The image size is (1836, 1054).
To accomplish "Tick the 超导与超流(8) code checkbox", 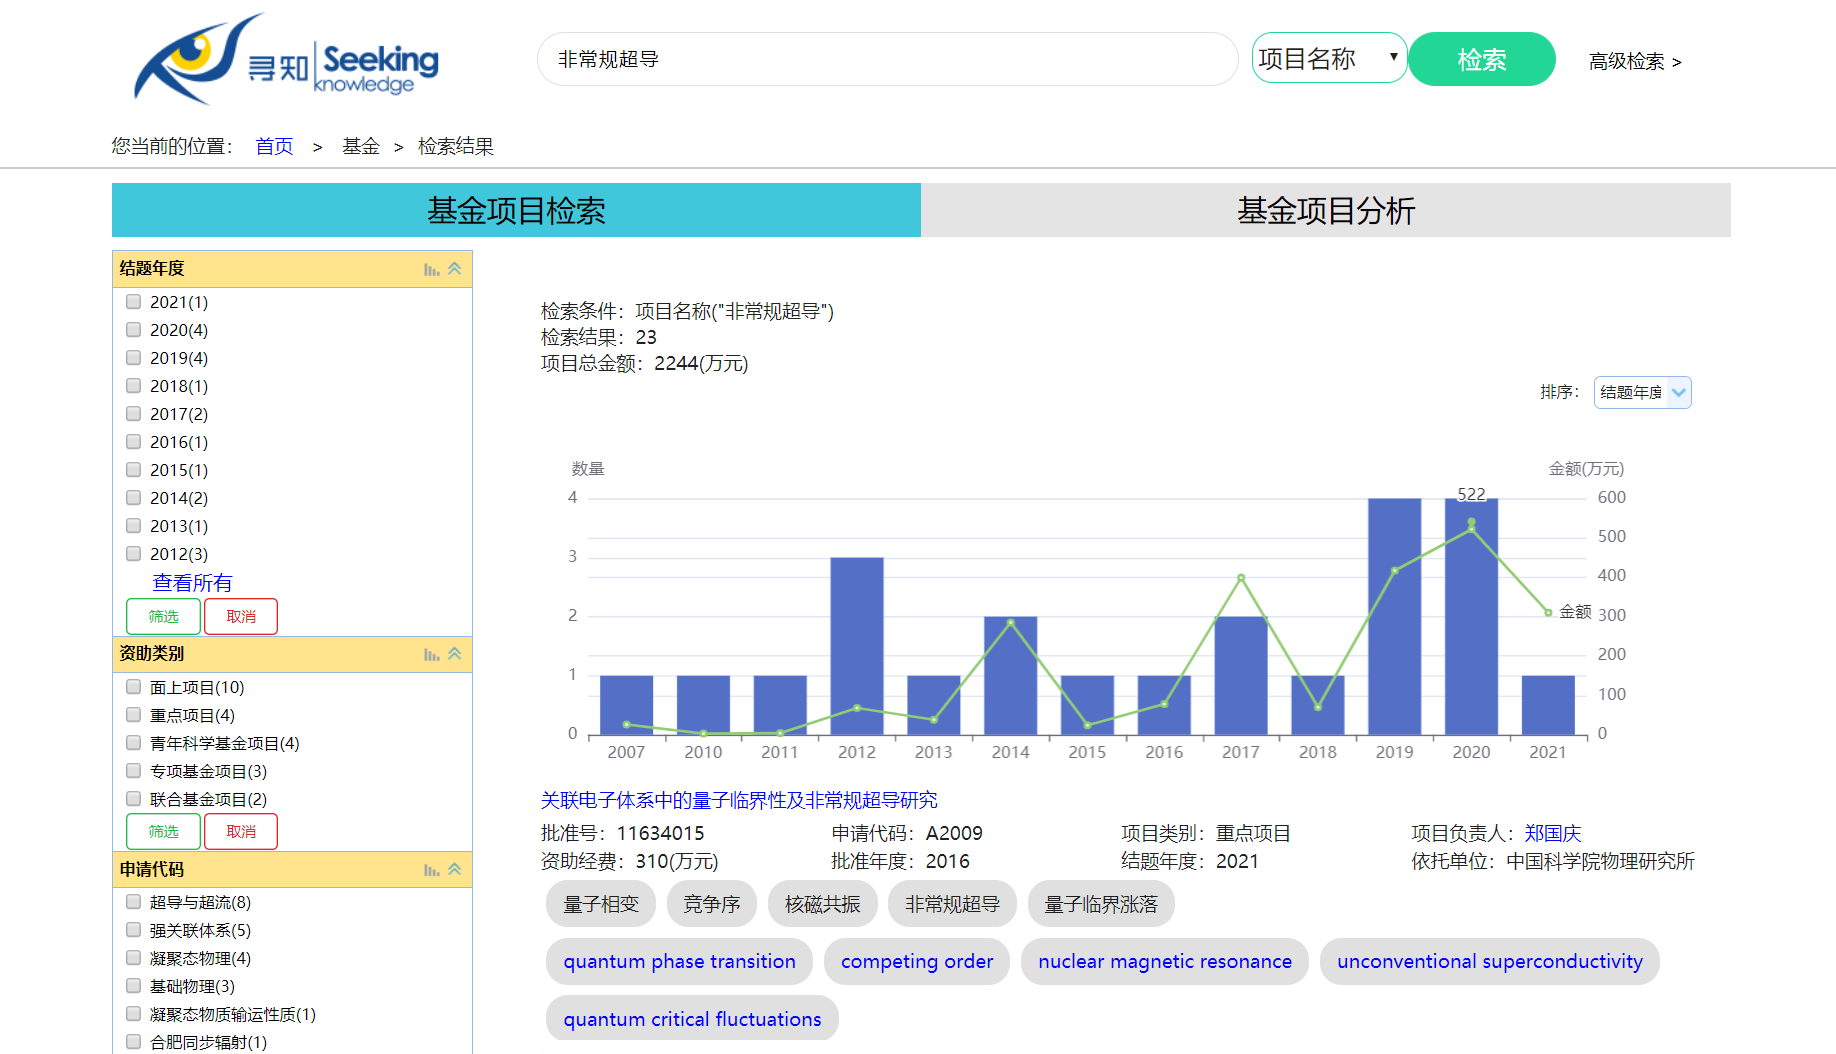I will click(x=133, y=901).
